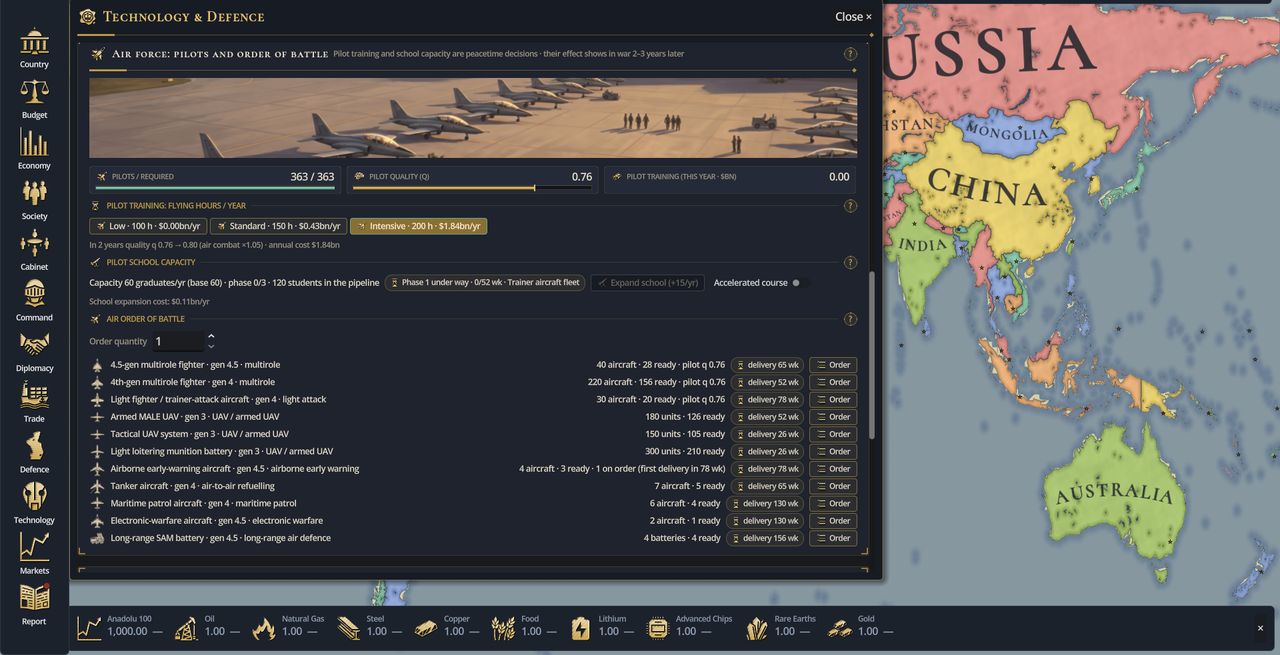Order an Electronic-warfare aircraft

[833, 521]
